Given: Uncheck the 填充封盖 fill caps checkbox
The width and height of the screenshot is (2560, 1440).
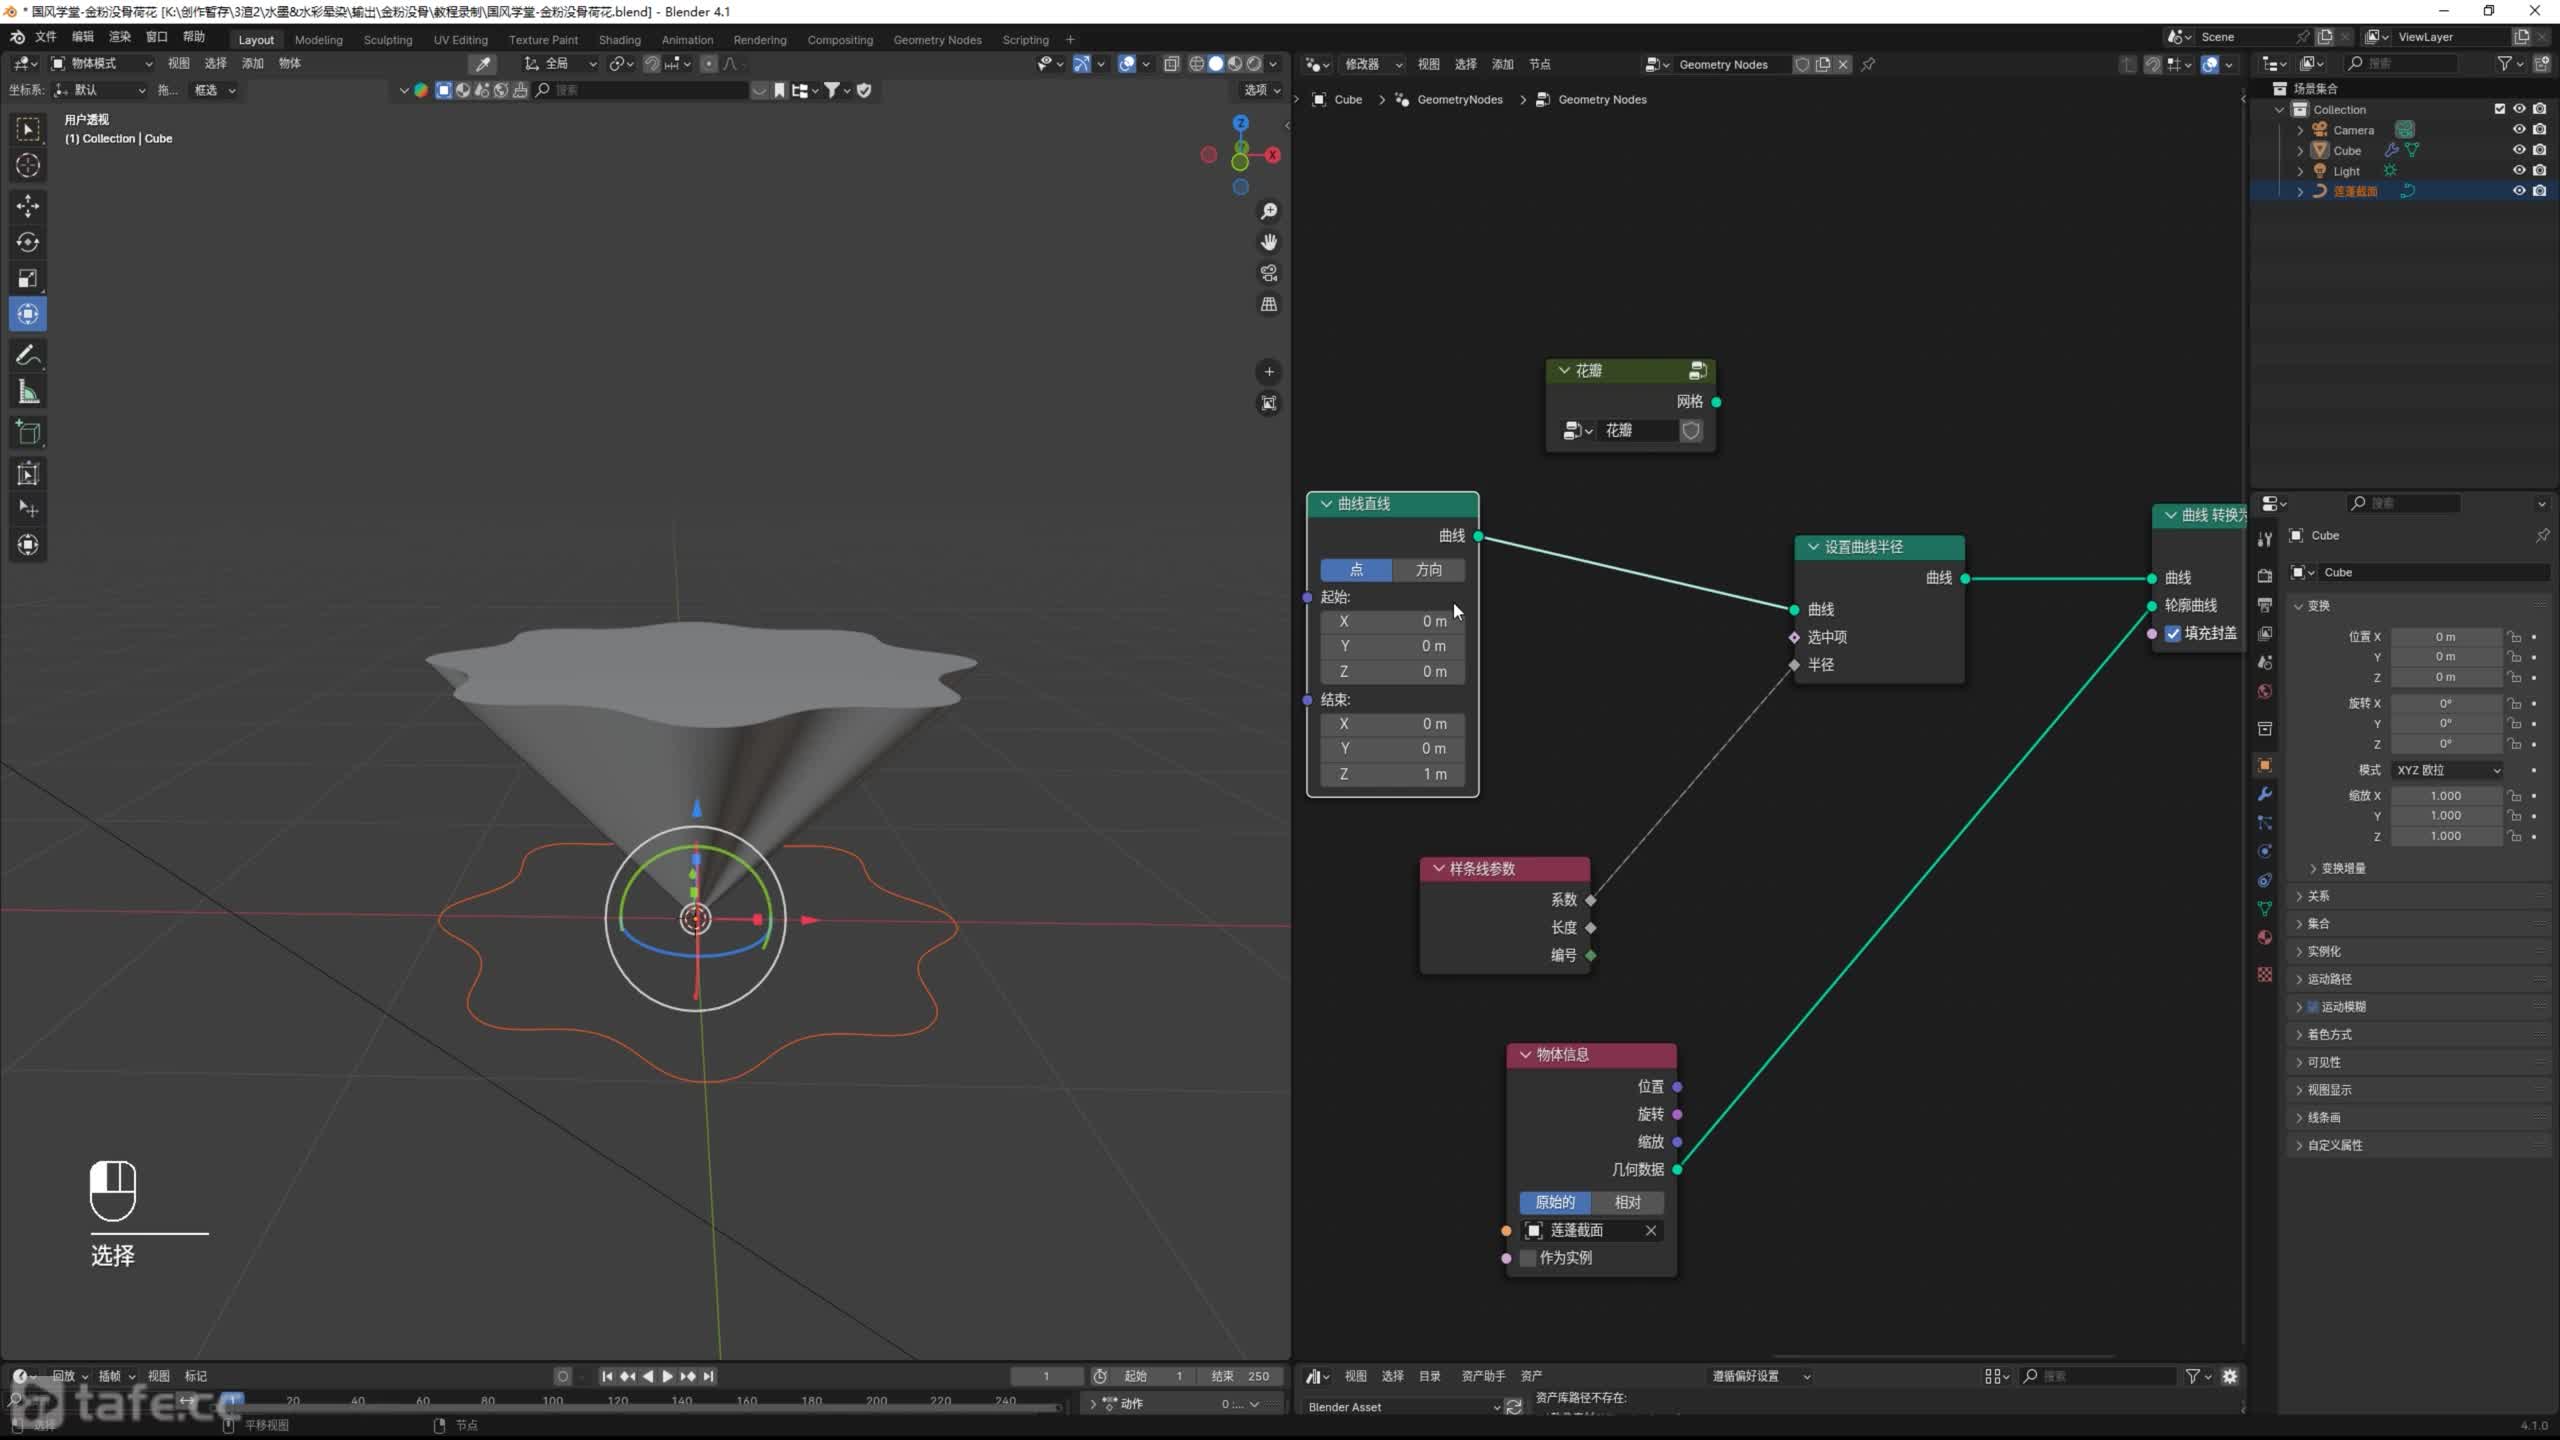Looking at the screenshot, I should [2173, 633].
